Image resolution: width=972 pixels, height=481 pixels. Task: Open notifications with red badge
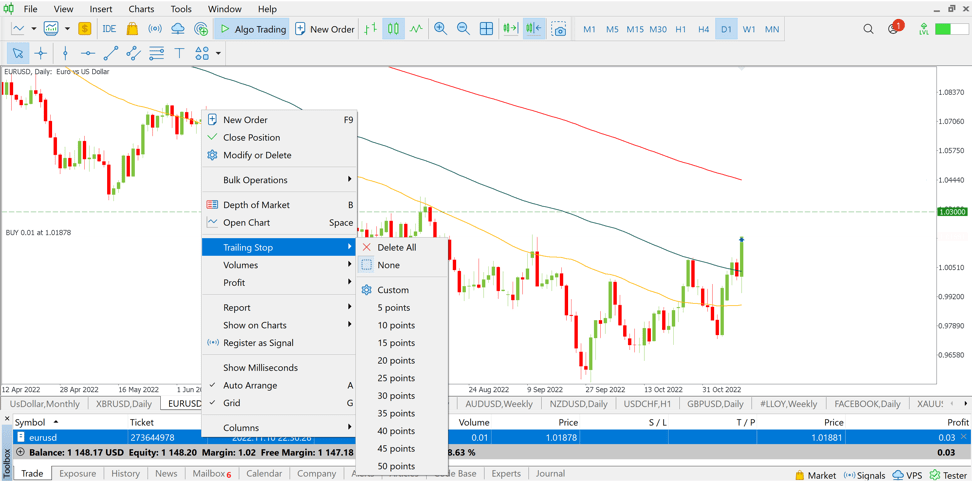[x=895, y=28]
